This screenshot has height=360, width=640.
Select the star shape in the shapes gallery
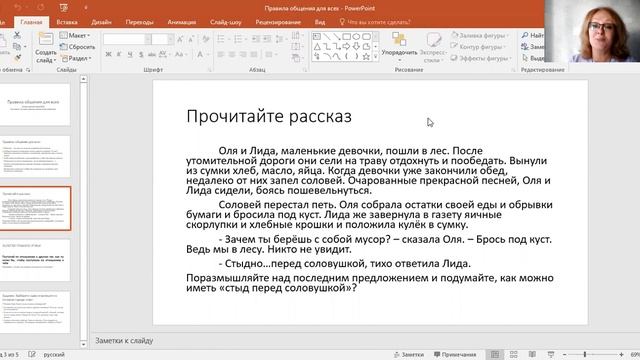tap(366, 56)
